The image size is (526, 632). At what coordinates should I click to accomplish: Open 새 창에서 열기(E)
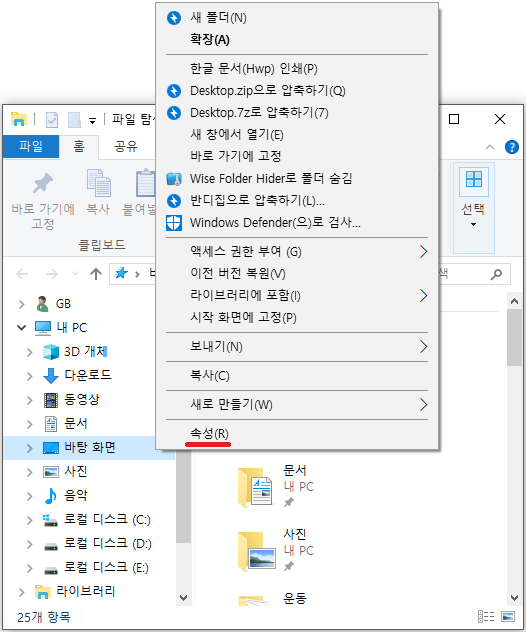[297, 134]
